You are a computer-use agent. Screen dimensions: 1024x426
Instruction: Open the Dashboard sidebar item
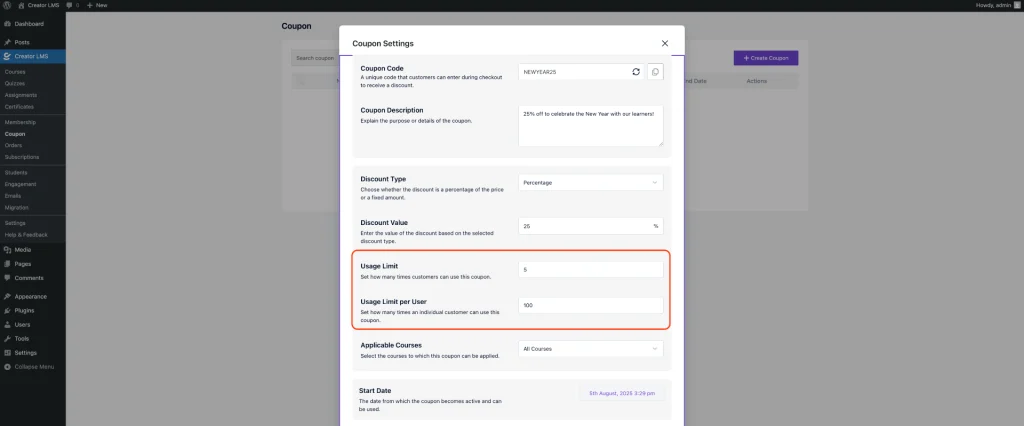point(28,23)
